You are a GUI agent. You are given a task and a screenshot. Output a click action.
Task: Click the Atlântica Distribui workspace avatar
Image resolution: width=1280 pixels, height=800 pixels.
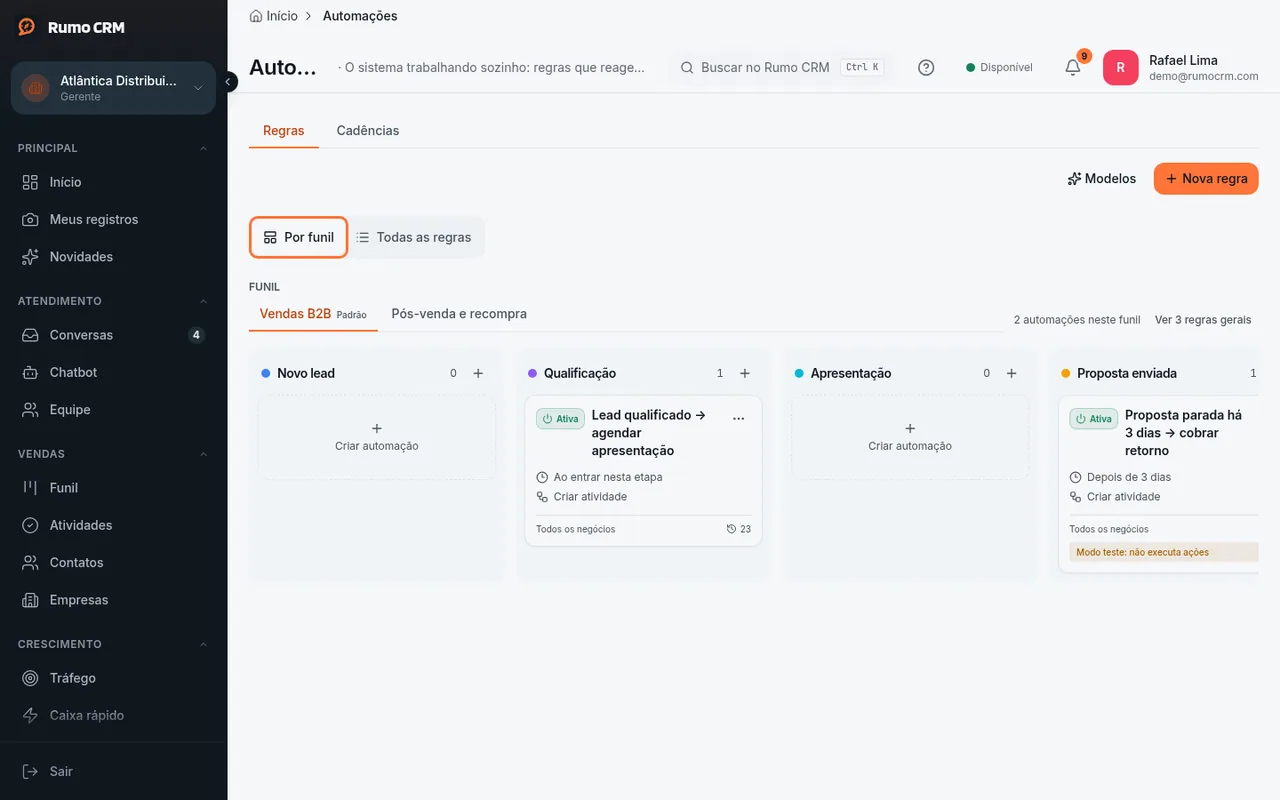(x=36, y=88)
